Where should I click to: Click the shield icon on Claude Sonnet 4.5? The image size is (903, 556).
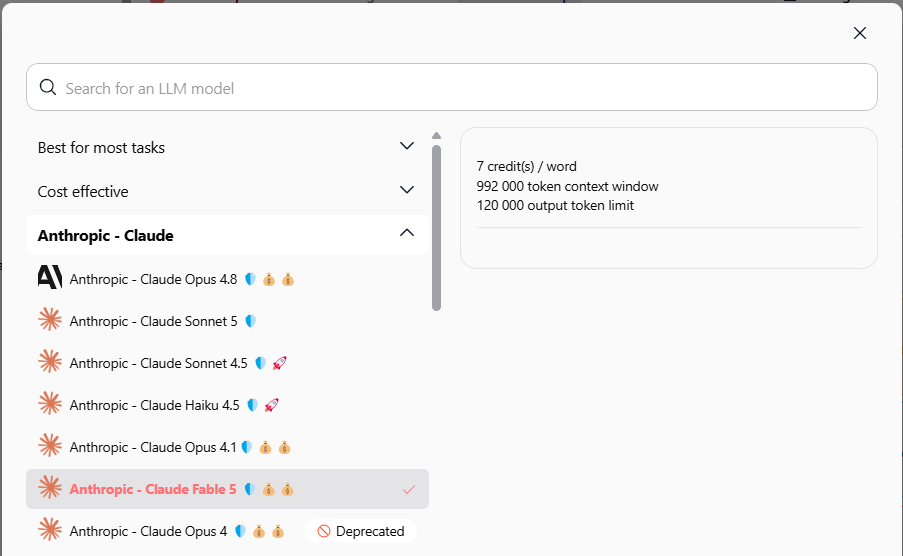pos(260,364)
